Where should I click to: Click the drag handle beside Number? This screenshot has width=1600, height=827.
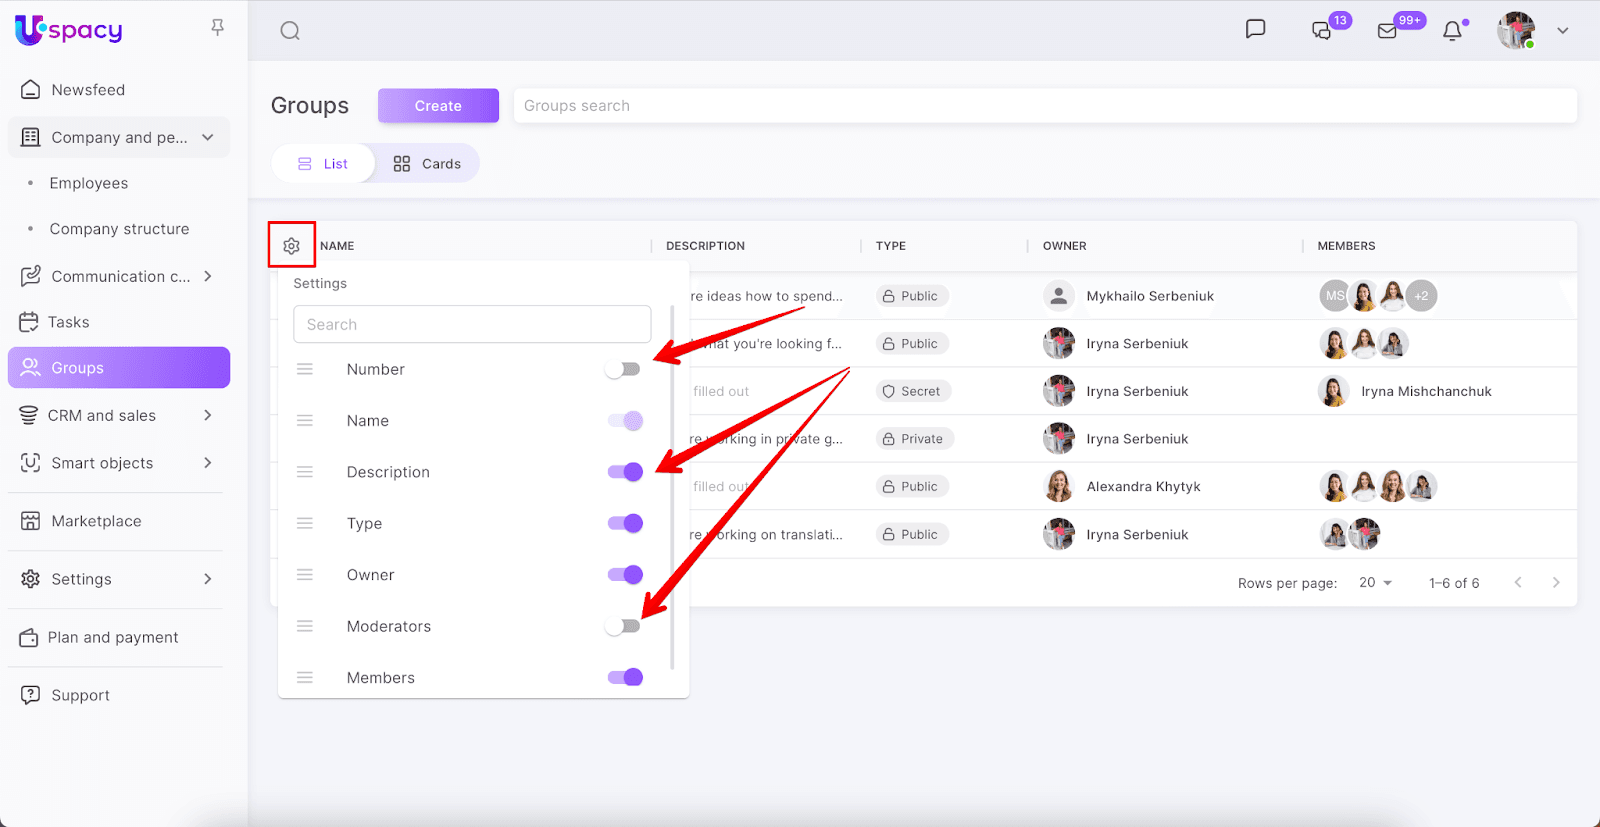(x=305, y=370)
